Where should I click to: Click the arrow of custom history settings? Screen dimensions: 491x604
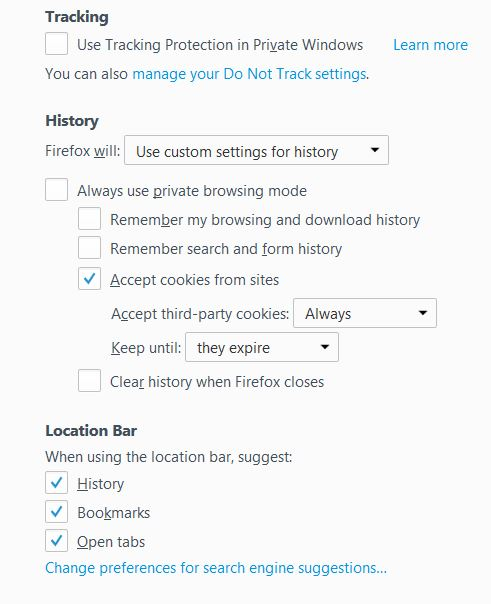click(375, 150)
